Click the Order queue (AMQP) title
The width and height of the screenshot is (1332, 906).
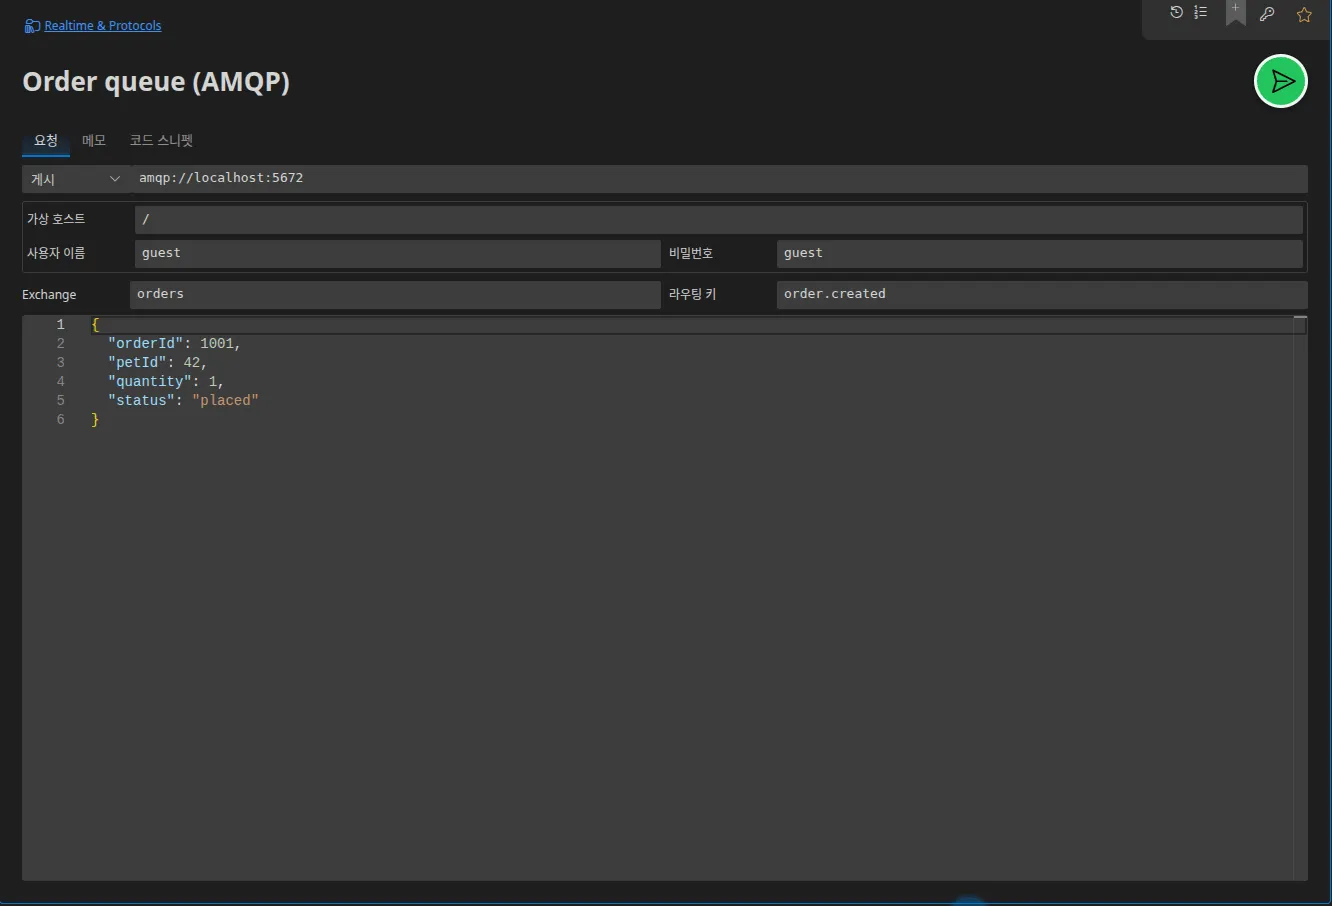click(x=156, y=82)
